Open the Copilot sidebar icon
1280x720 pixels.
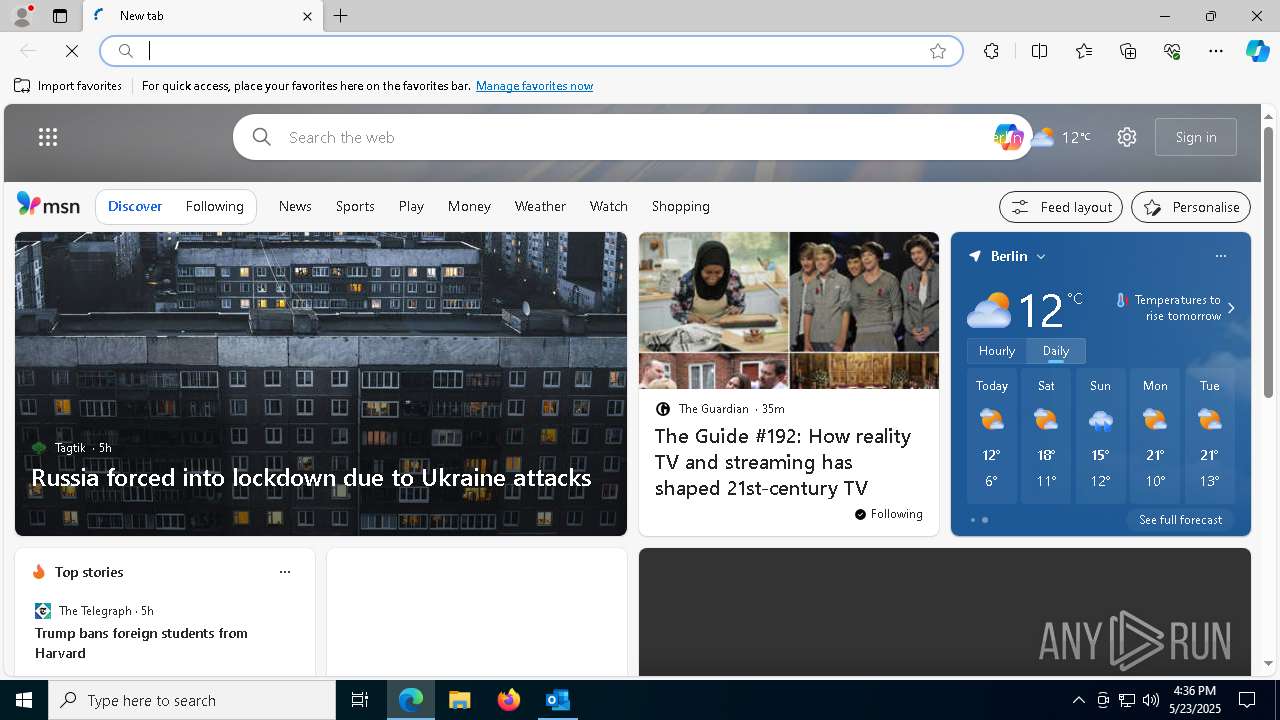[x=1257, y=51]
